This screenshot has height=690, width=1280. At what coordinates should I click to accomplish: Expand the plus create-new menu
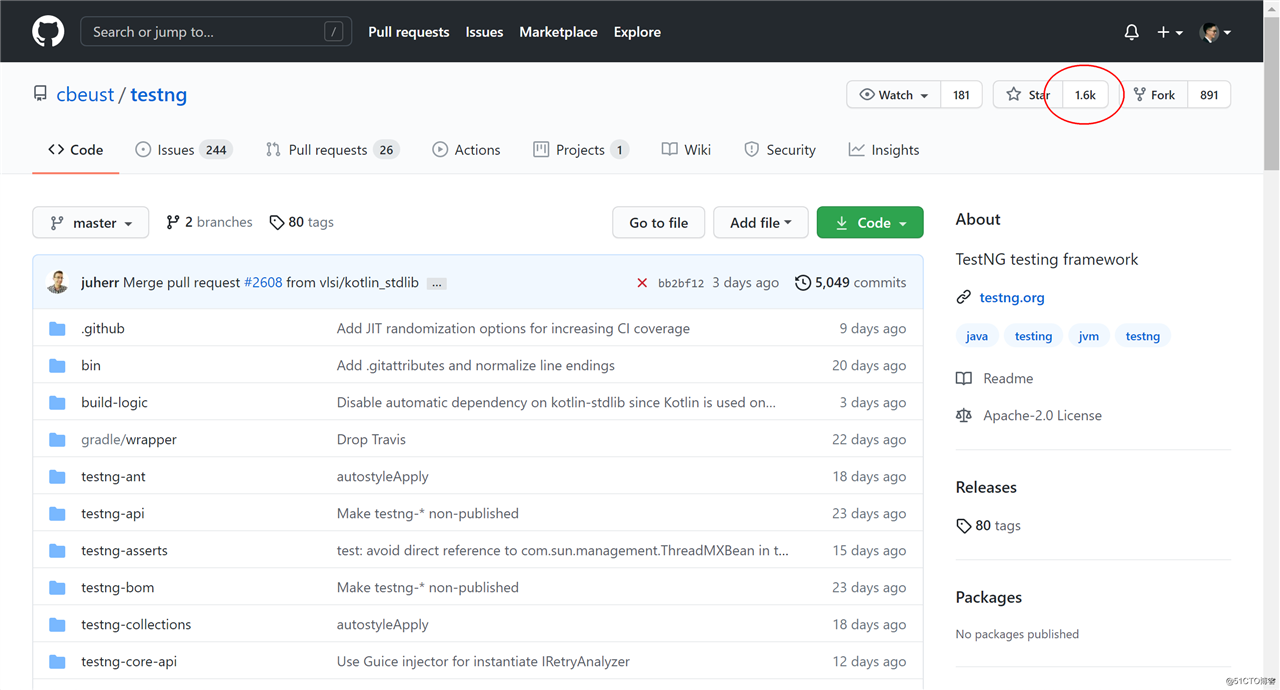tap(1170, 32)
